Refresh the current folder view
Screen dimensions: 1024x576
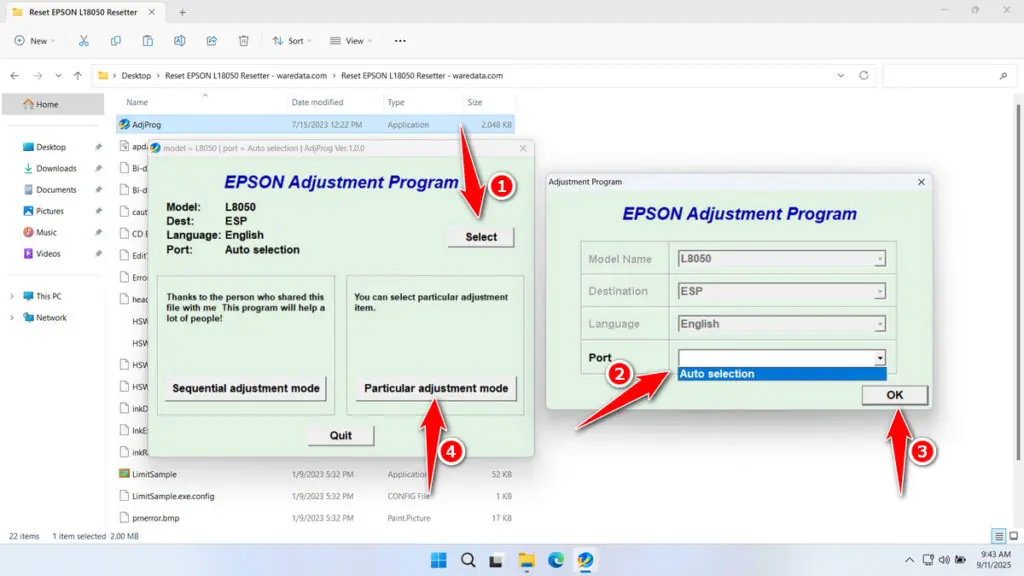click(865, 75)
